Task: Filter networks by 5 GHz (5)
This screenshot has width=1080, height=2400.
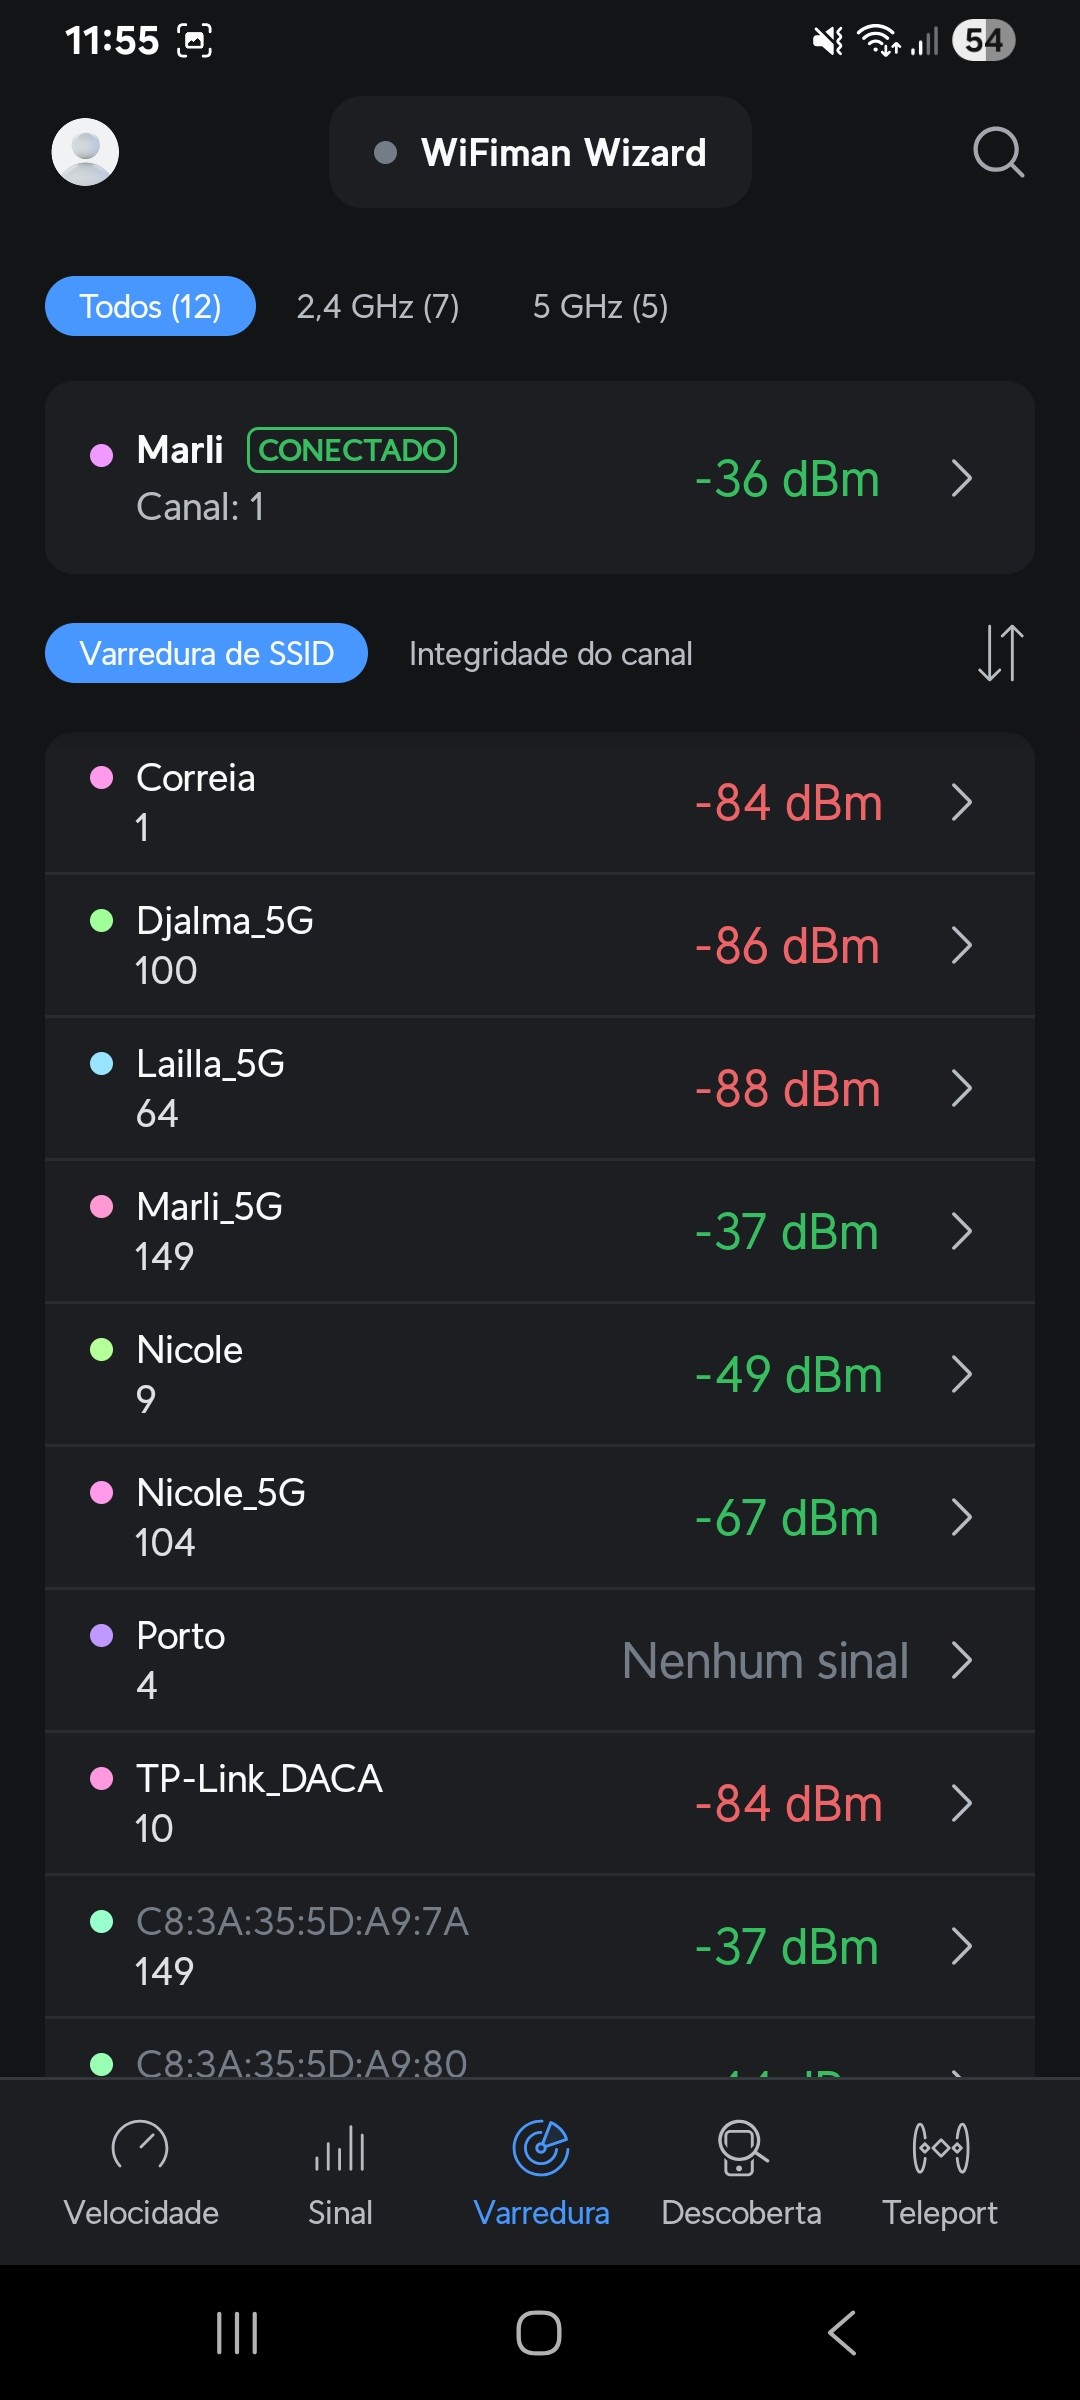Action: (x=600, y=306)
